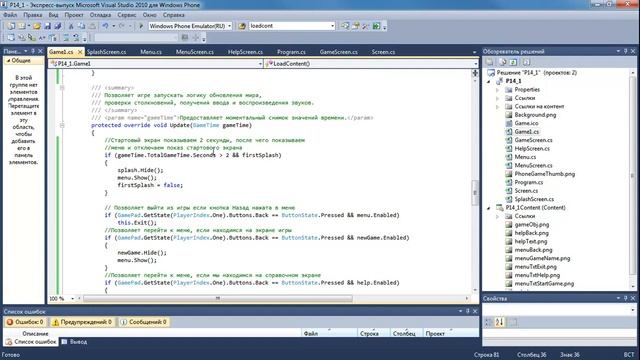Collapse the Update method outlining marker
This screenshot has width=640, height=360.
point(62,125)
